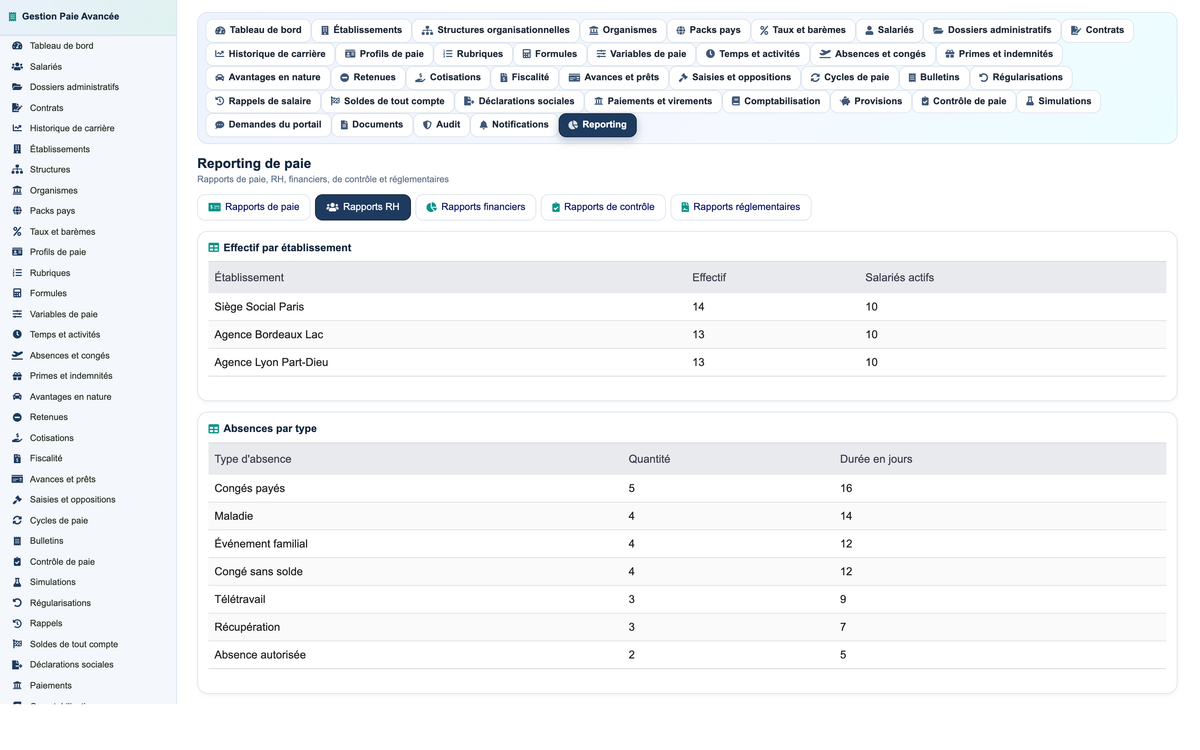This screenshot has height=750, width=1200.
Task: Click the pie chart icon on Rapports financiers
Action: 432,207
